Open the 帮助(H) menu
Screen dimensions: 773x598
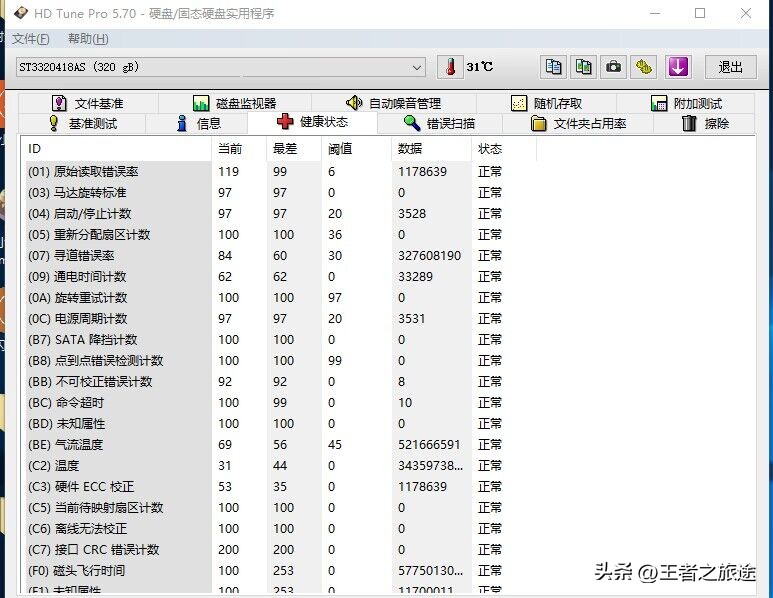pos(88,39)
